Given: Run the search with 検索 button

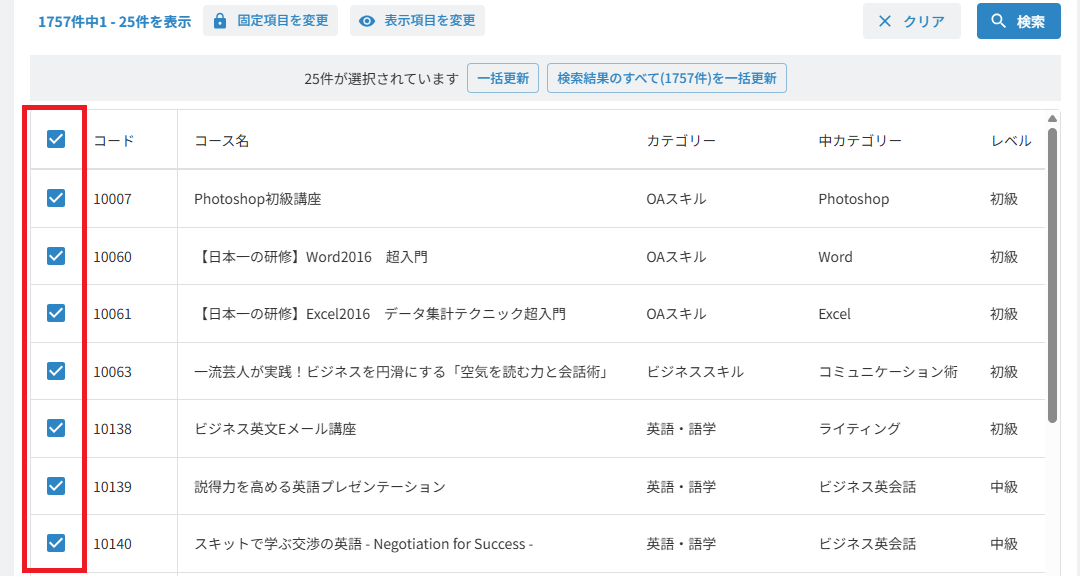Looking at the screenshot, I should [x=1019, y=21].
